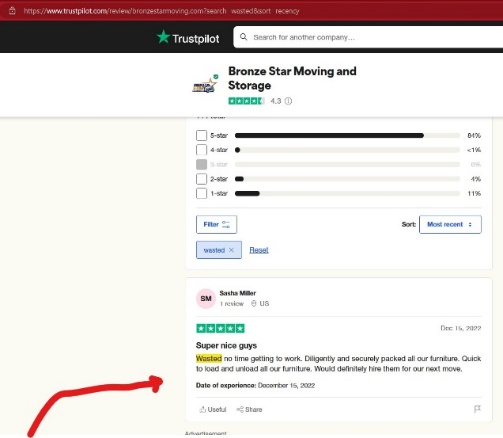This screenshot has width=503, height=438.
Task: Mark review as Useful thumbs-up
Action: [213, 409]
